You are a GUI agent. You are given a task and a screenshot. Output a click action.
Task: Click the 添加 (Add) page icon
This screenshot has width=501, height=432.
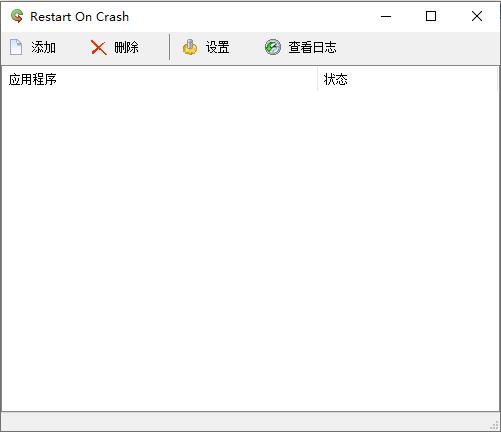[x=16, y=47]
